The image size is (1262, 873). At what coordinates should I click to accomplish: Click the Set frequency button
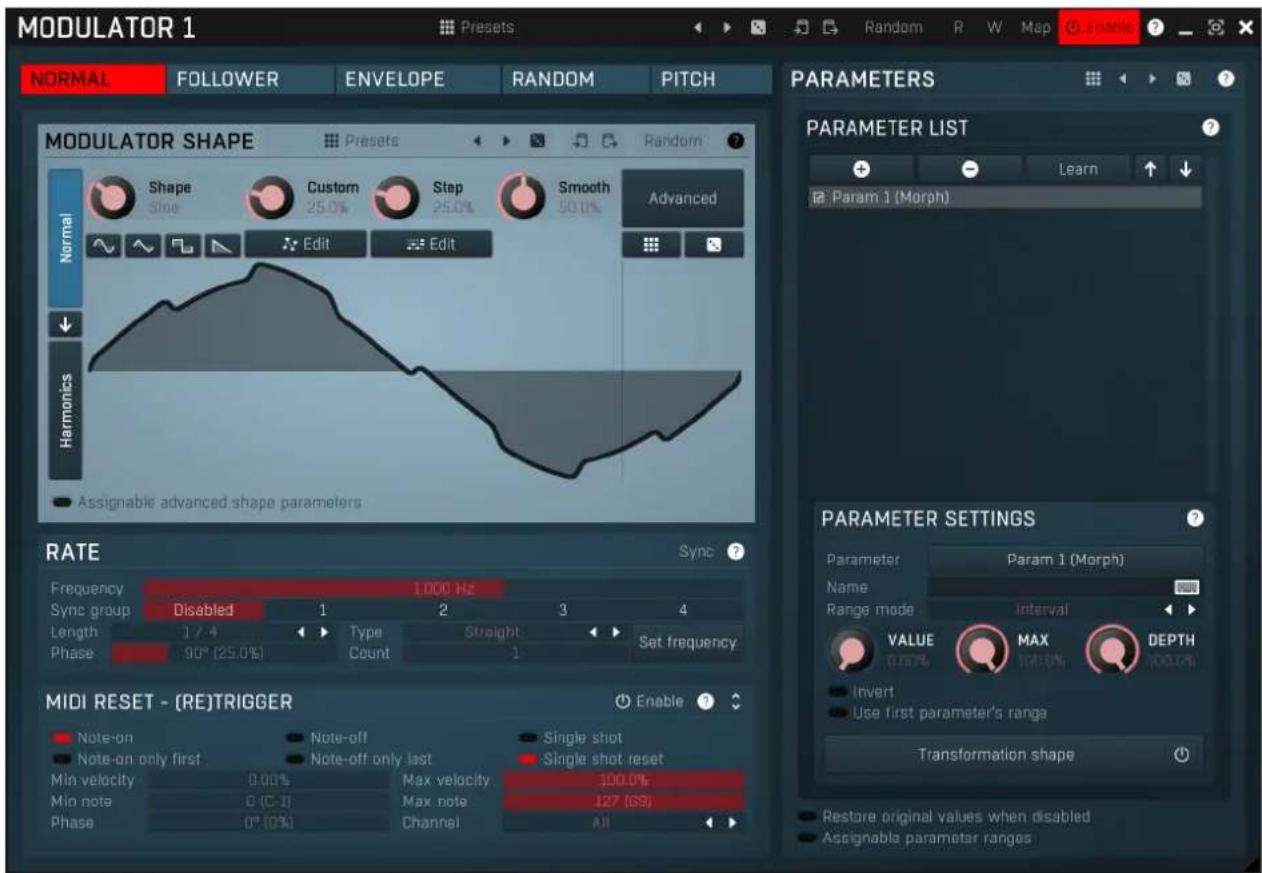point(688,643)
